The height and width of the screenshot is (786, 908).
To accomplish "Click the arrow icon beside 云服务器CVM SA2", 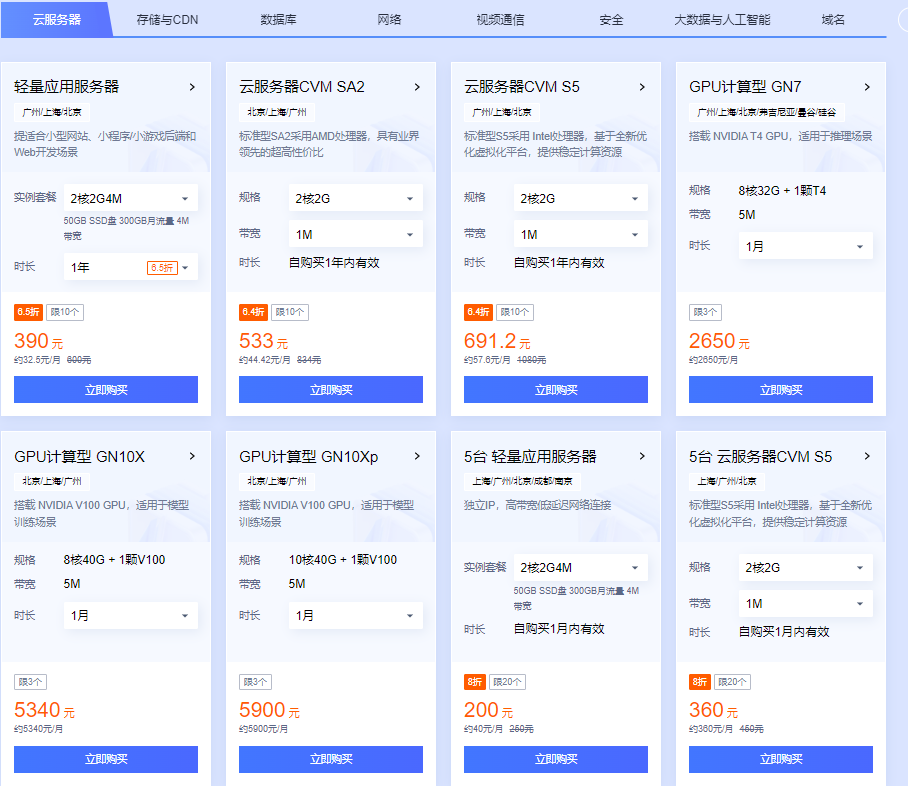I will tap(417, 87).
